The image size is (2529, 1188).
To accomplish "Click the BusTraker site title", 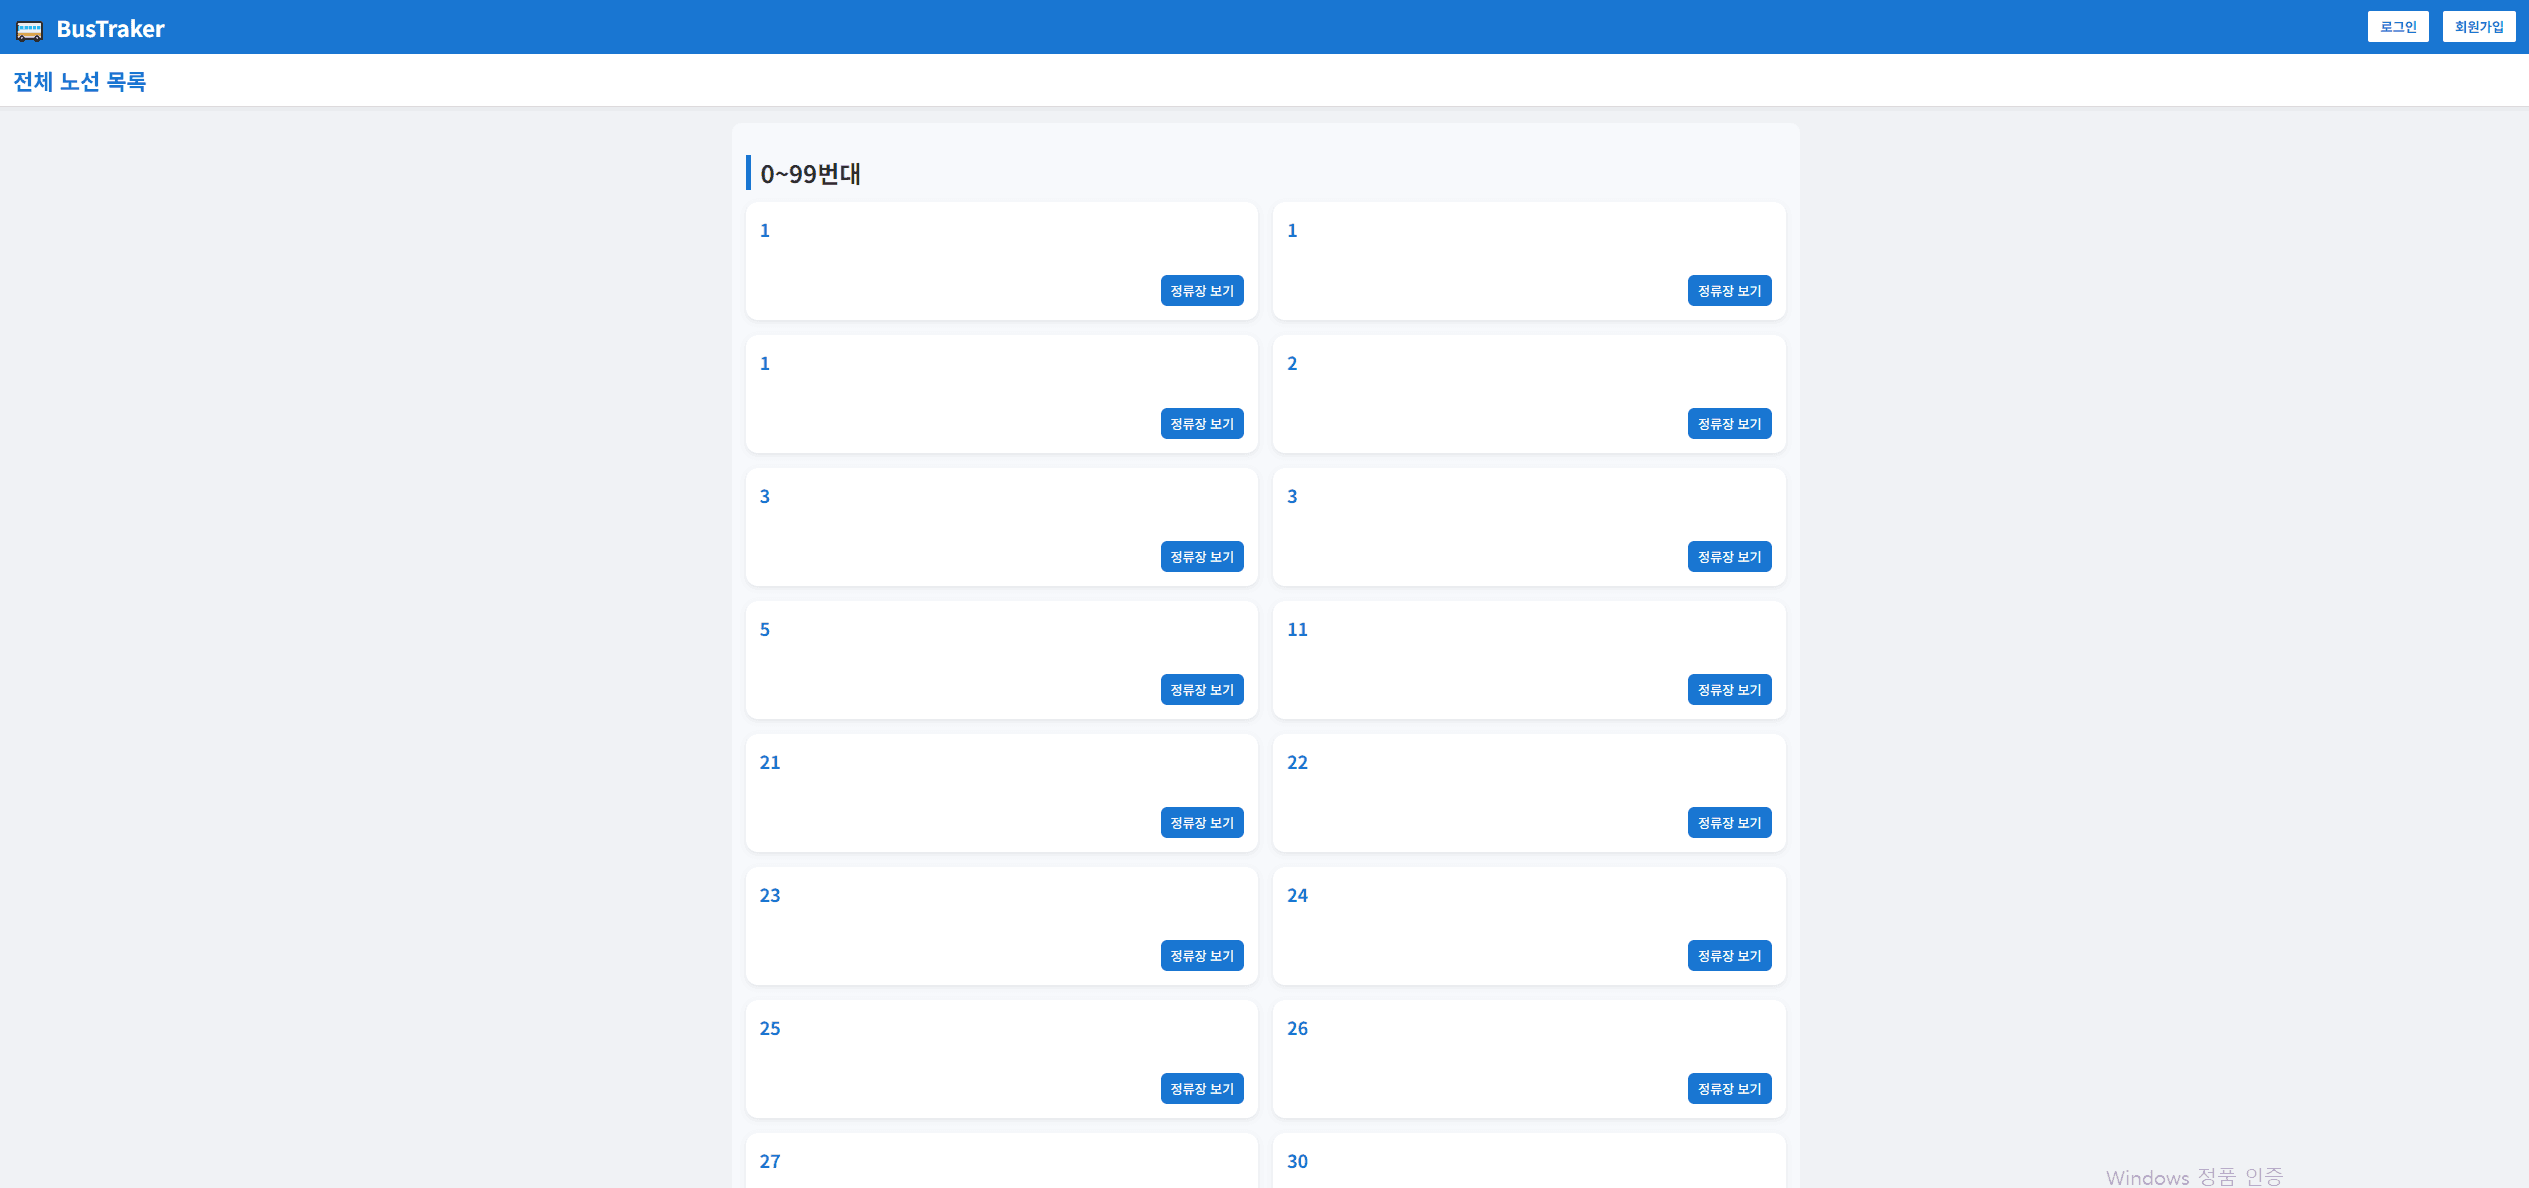I will [110, 29].
